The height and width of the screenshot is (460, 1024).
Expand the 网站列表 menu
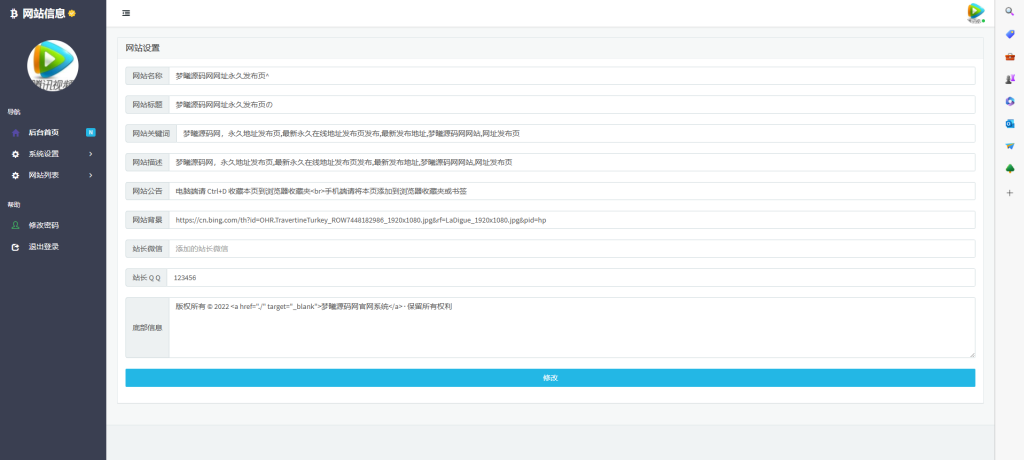coord(52,176)
